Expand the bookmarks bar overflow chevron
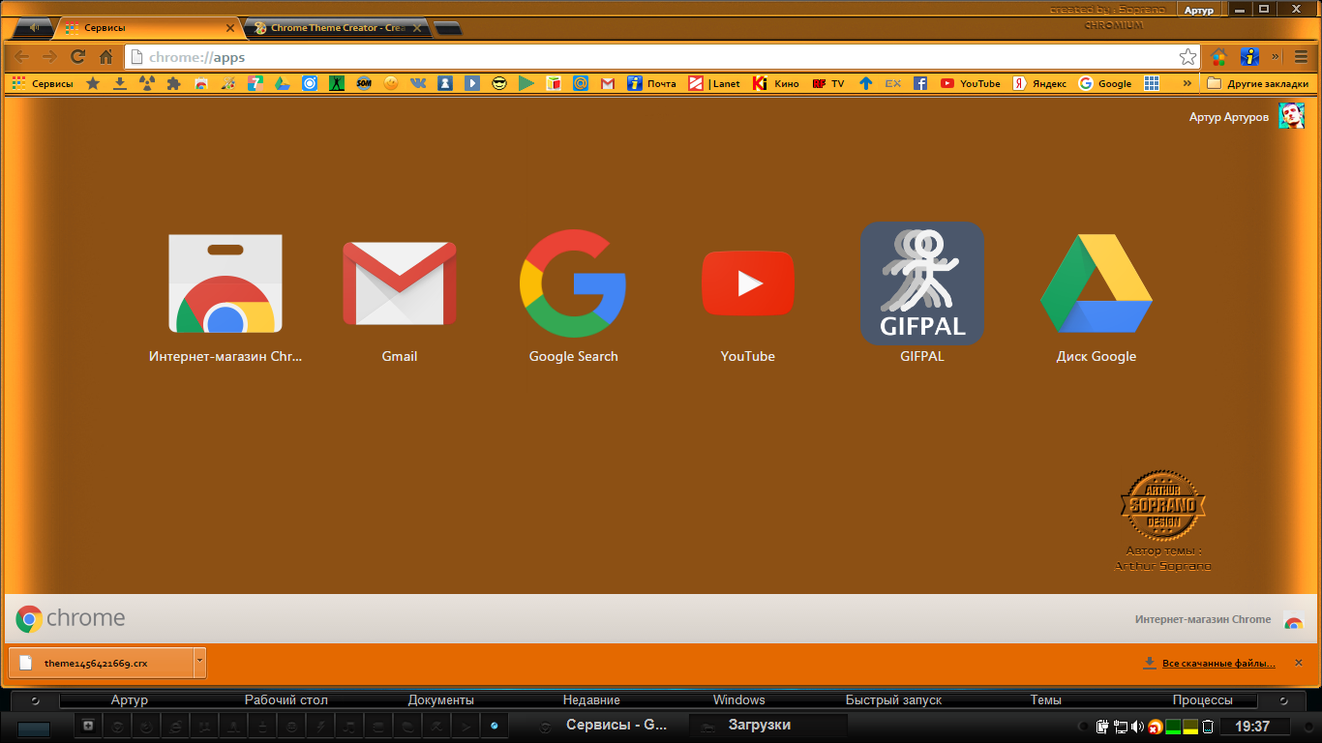 [1187, 84]
